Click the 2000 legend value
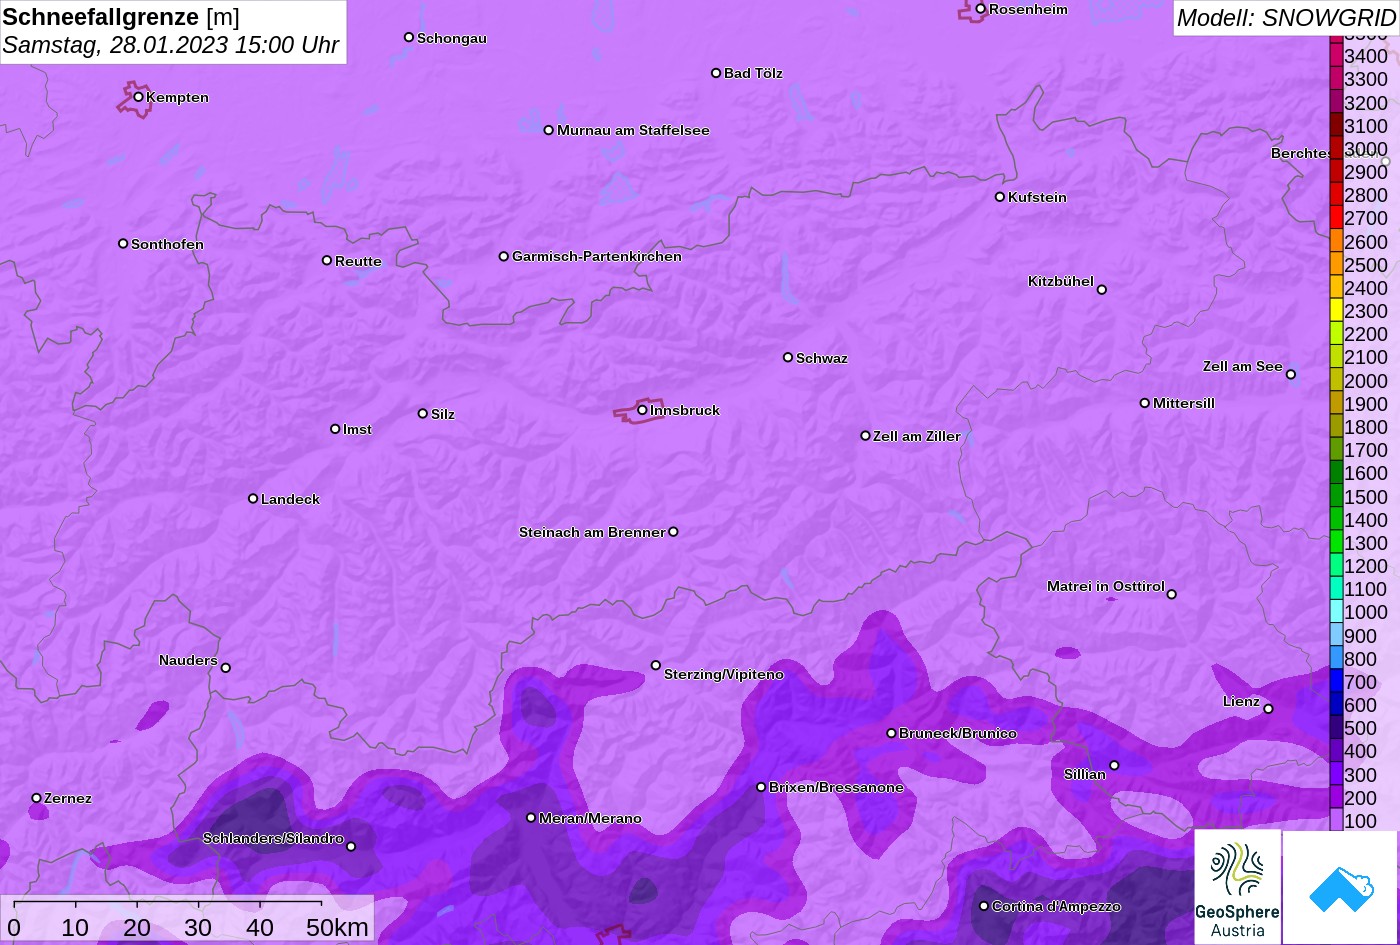Image resolution: width=1400 pixels, height=945 pixels. pos(1366,381)
